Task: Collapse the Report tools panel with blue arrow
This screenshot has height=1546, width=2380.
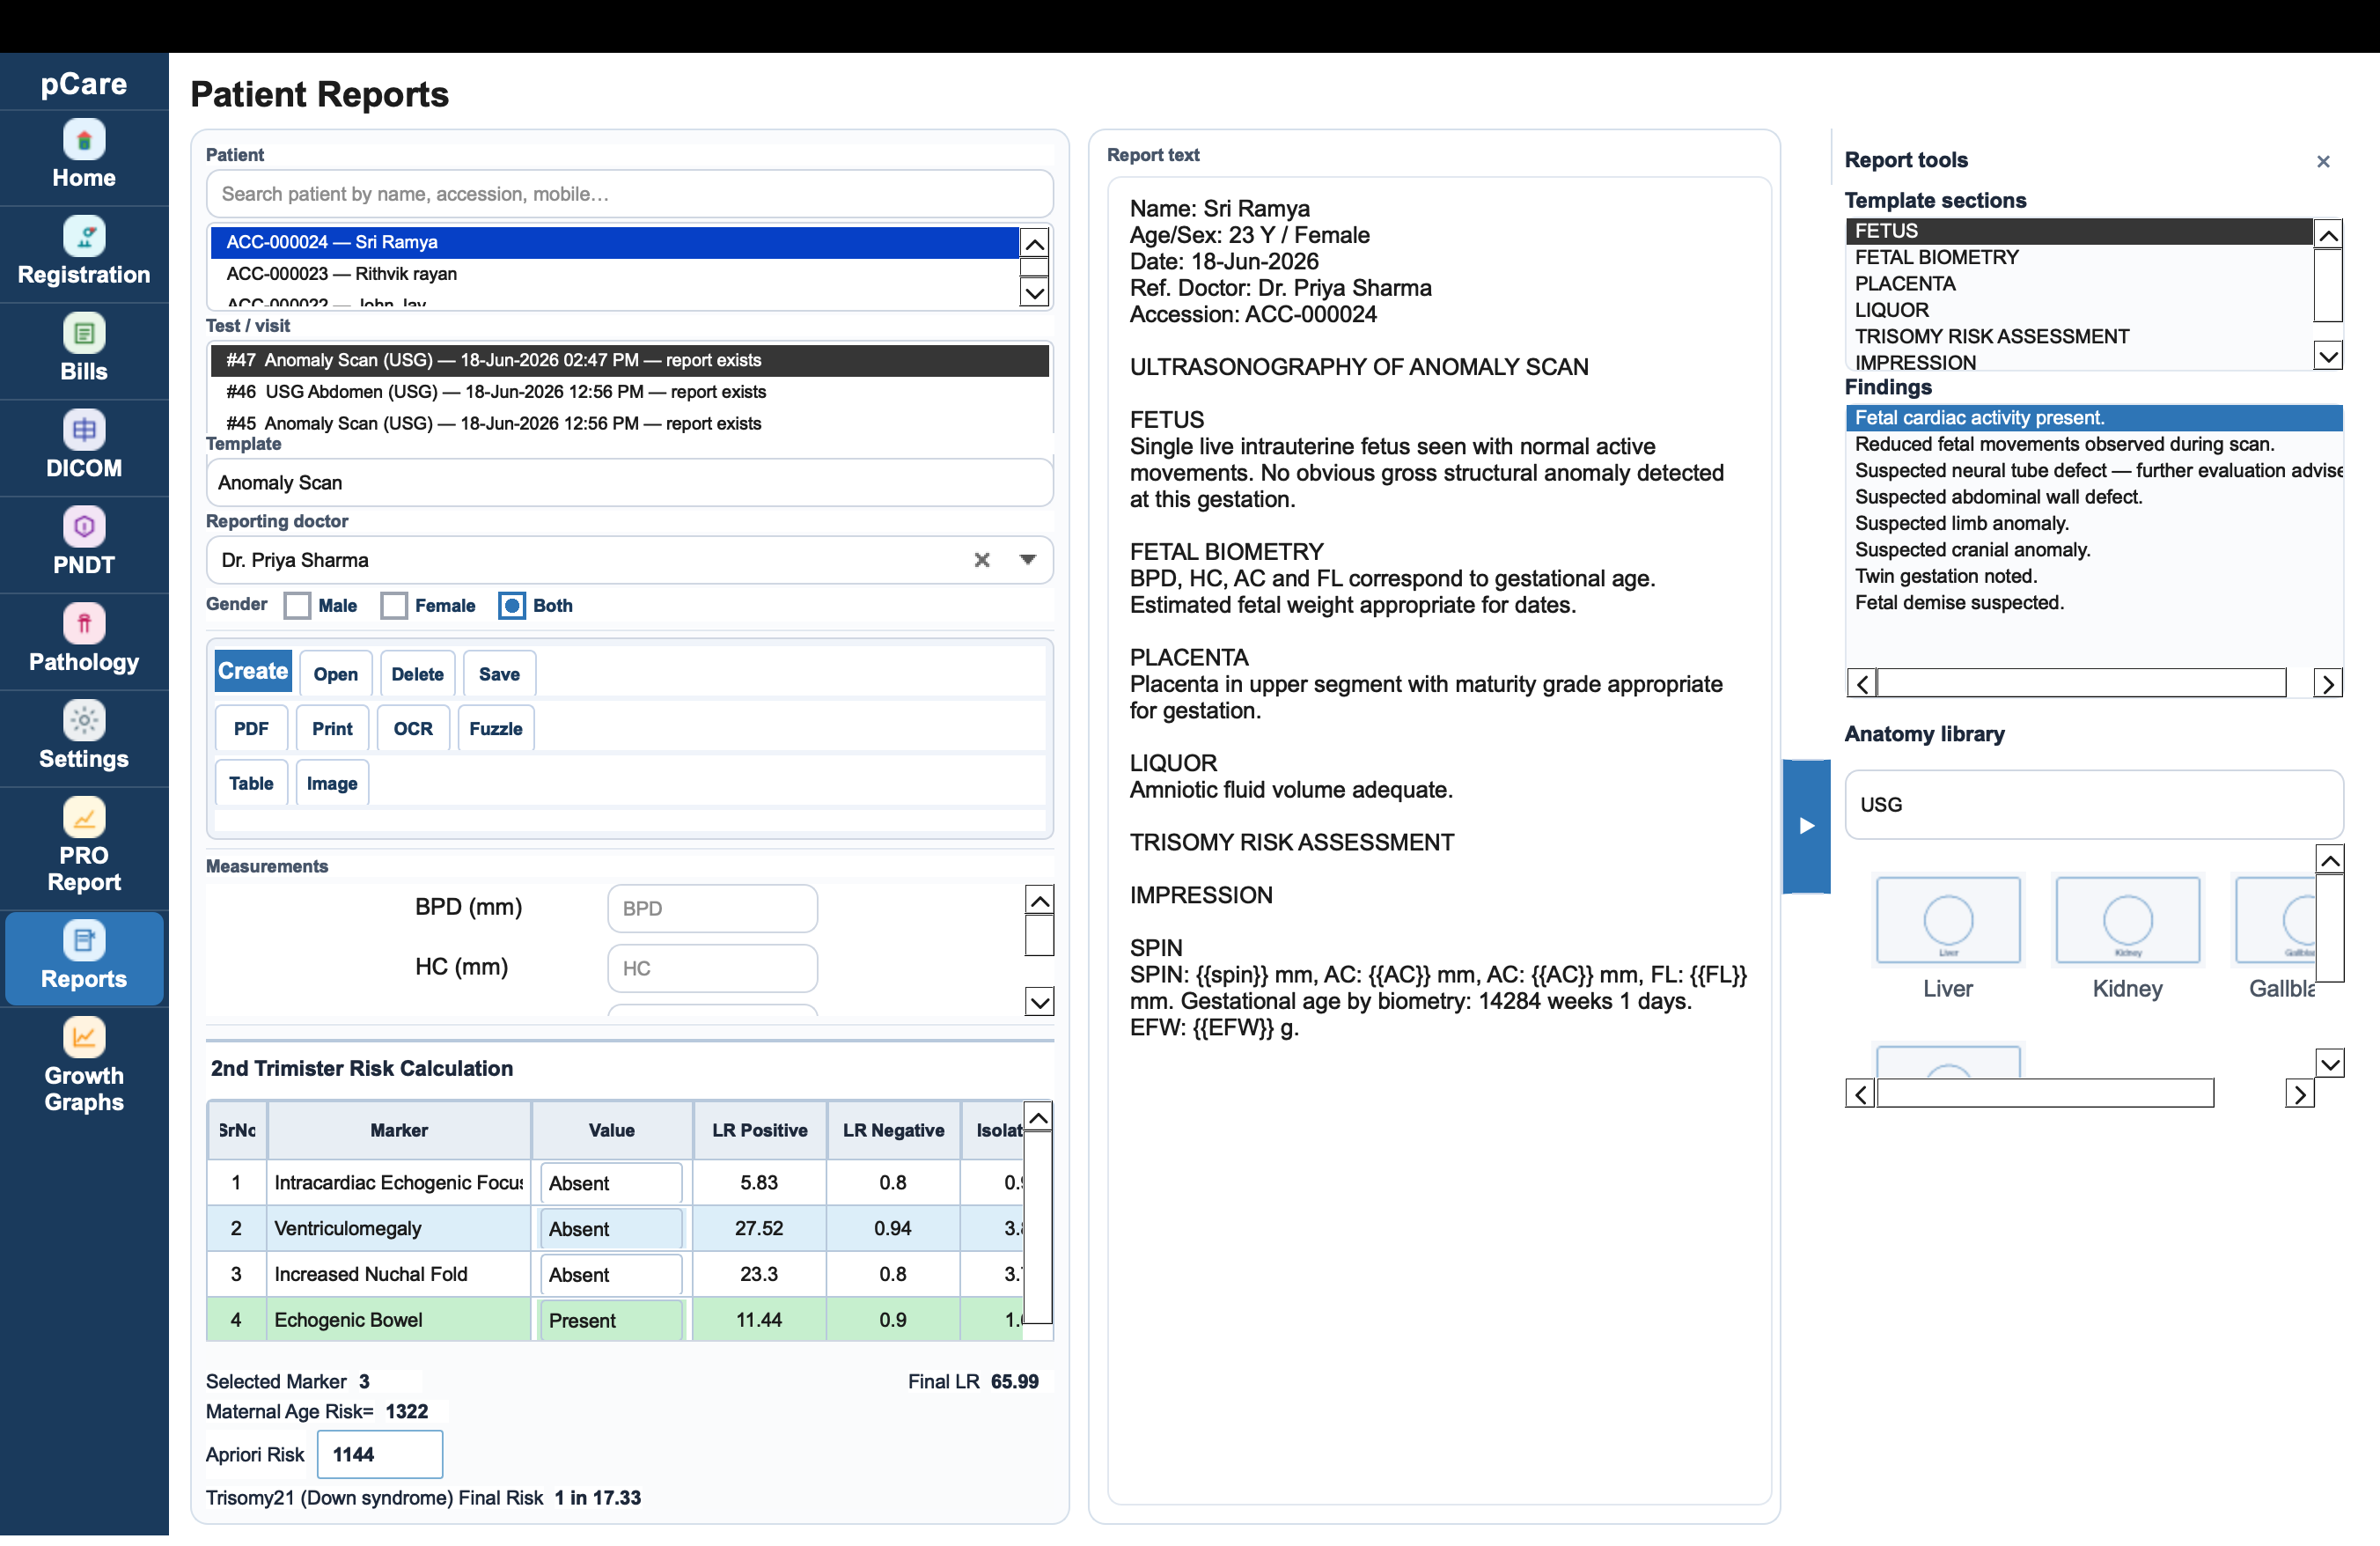Action: pyautogui.click(x=1806, y=826)
